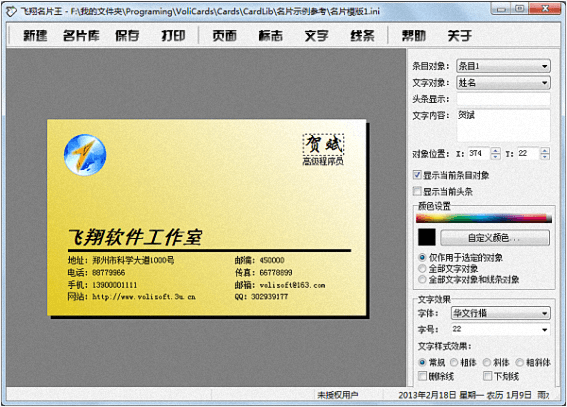Click the application icon in title bar
This screenshot has height=407, width=567.
(x=11, y=12)
